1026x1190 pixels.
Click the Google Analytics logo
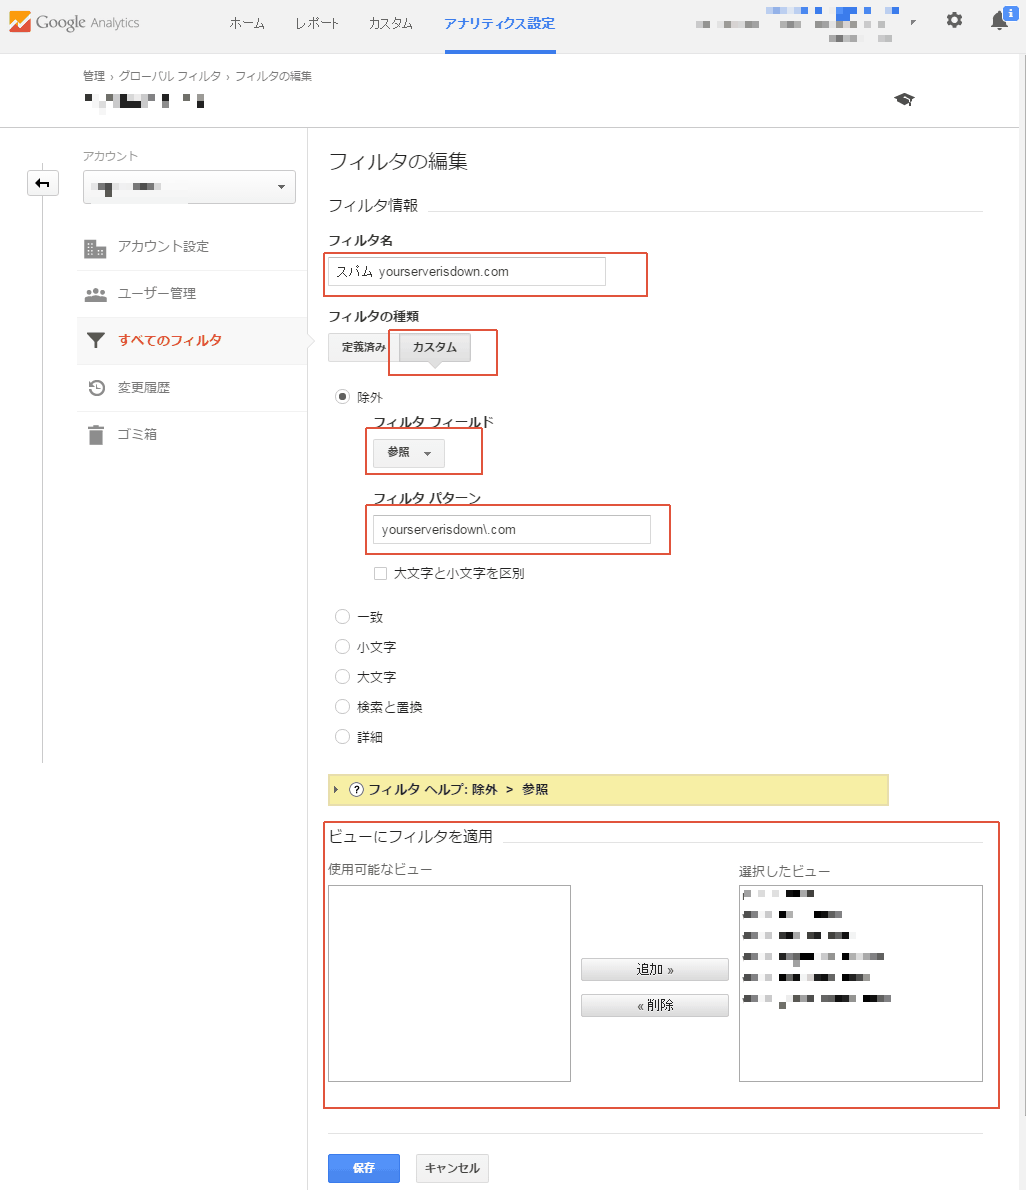point(74,22)
